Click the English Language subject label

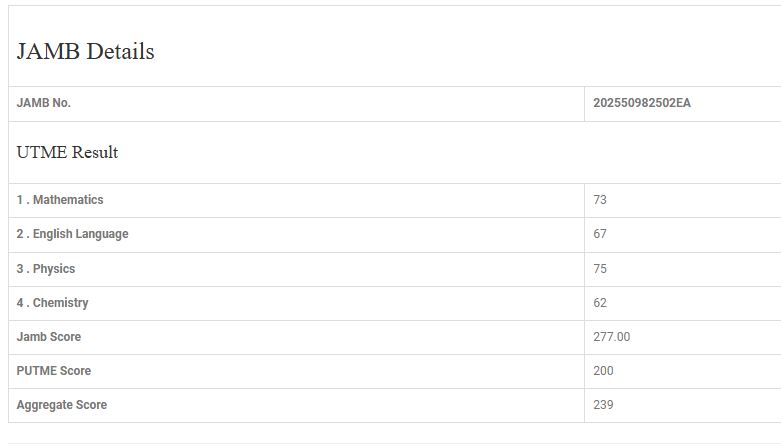(x=72, y=234)
